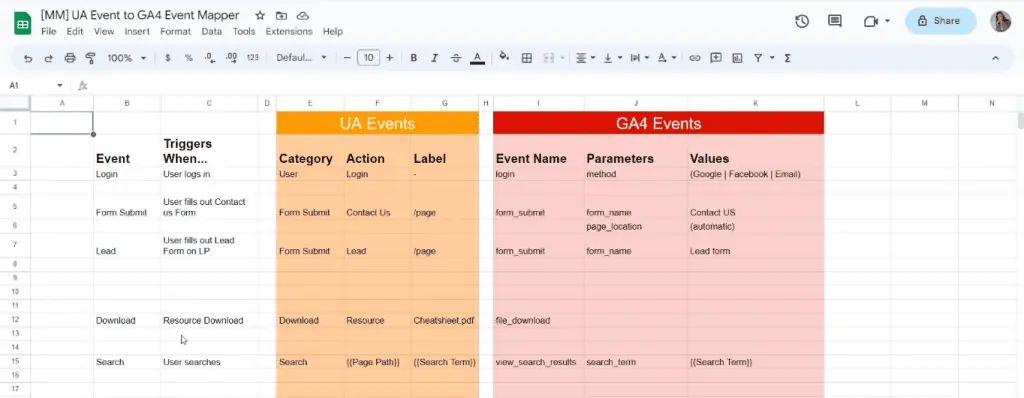Increase decimal places
The image size is (1024, 398).
[231, 58]
